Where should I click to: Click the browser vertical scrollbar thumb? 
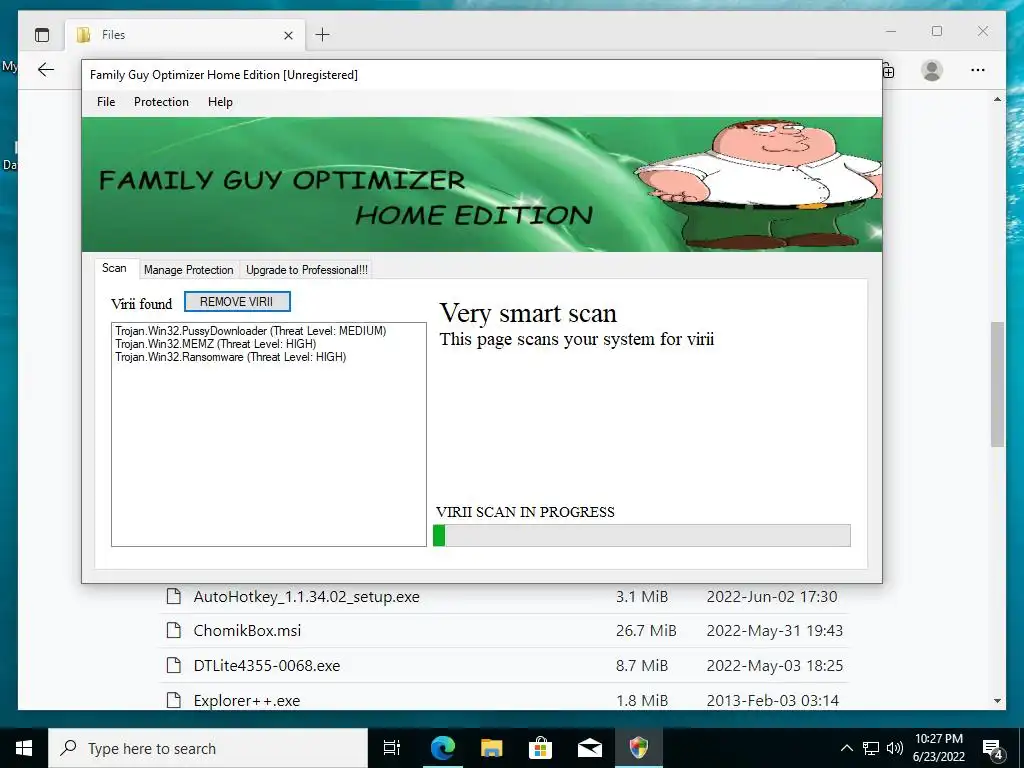click(997, 384)
